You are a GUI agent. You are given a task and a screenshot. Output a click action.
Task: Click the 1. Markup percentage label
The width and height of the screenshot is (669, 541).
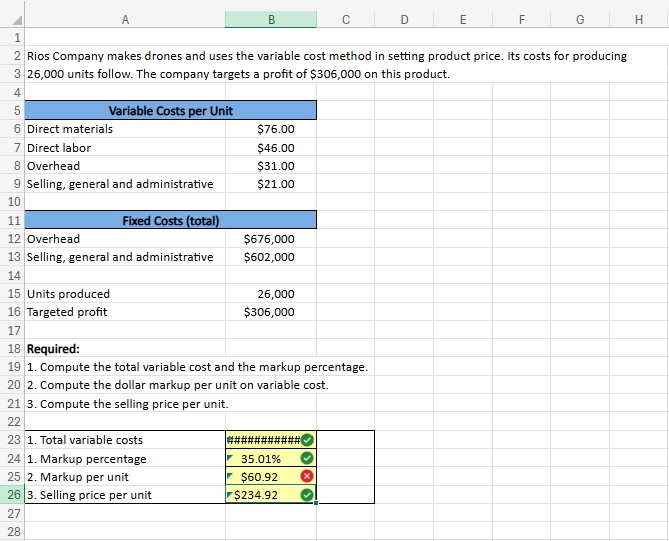click(x=87, y=459)
